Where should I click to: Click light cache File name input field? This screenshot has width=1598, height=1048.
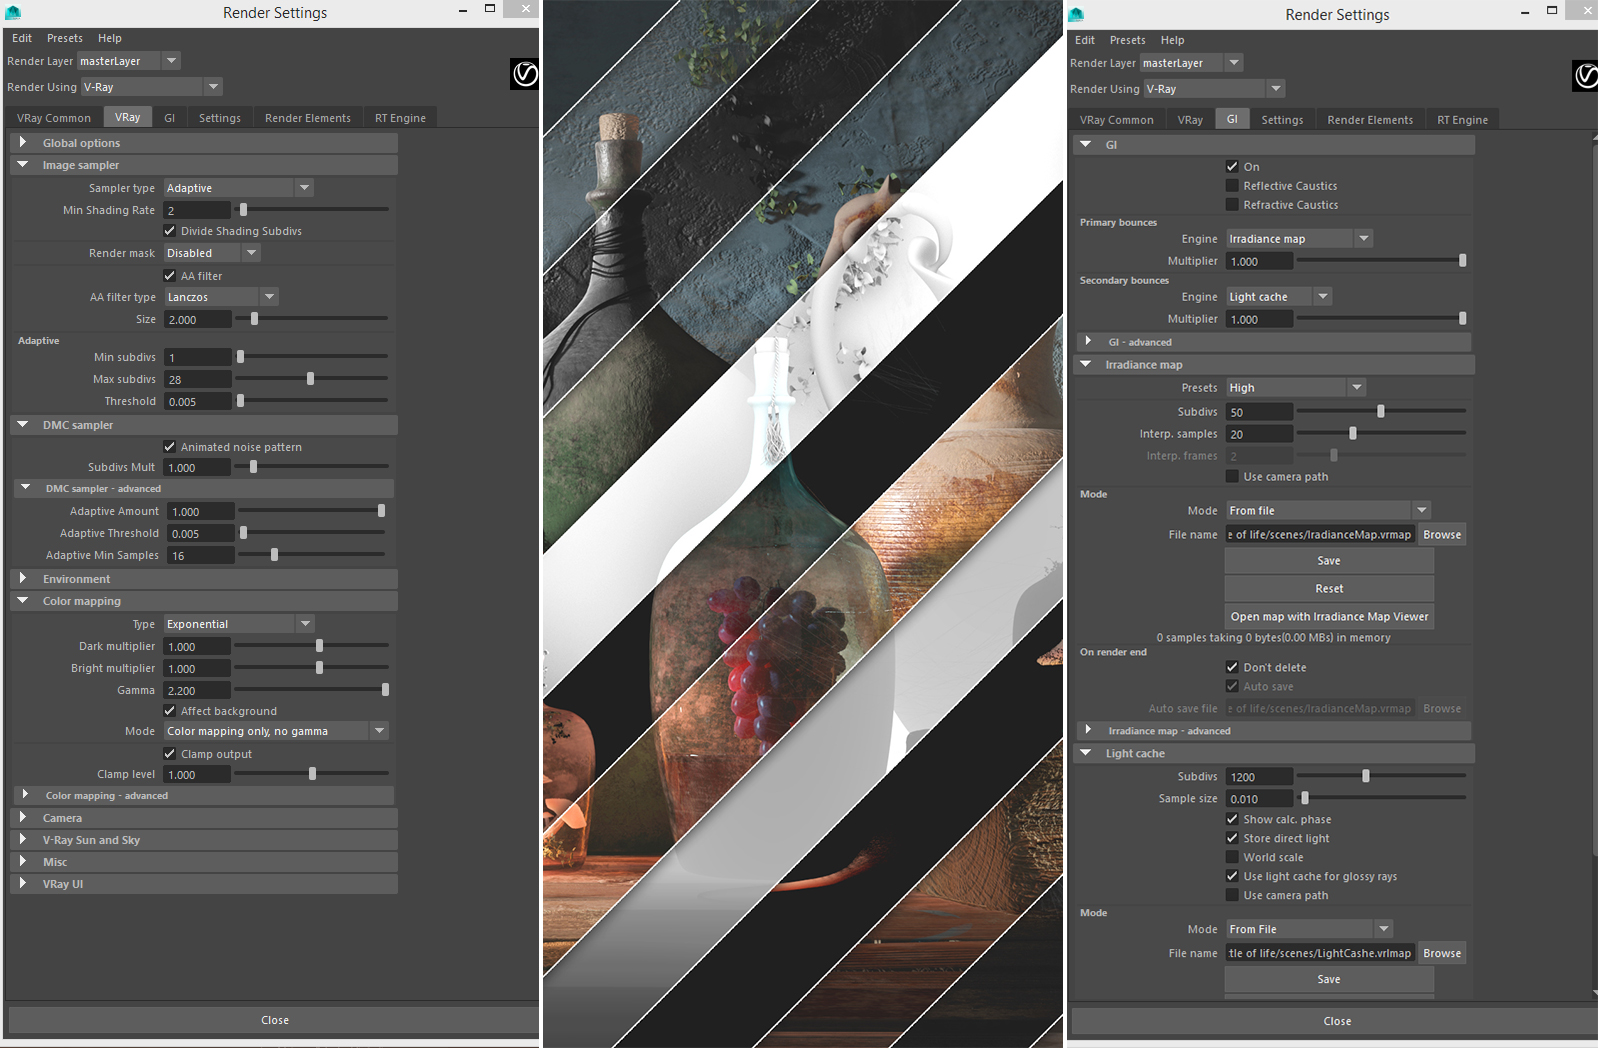coord(1320,954)
